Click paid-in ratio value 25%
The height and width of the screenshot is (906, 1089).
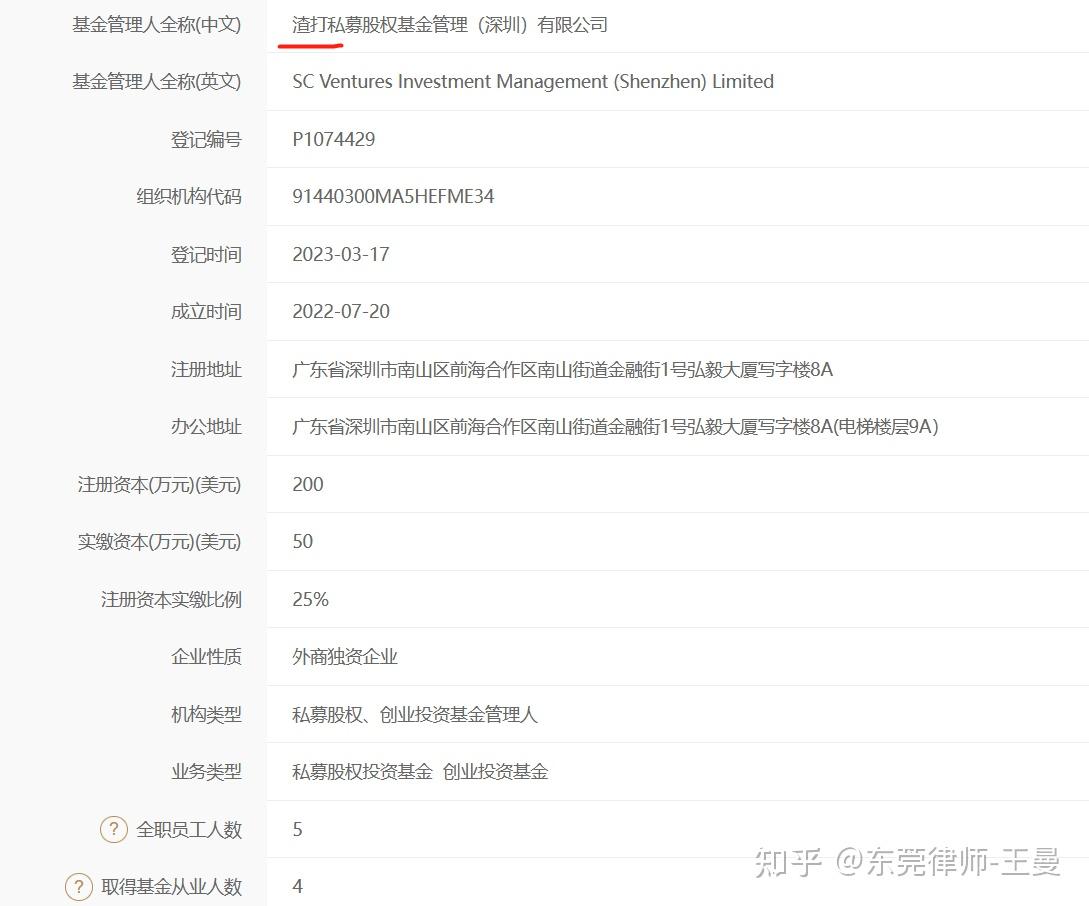point(310,599)
